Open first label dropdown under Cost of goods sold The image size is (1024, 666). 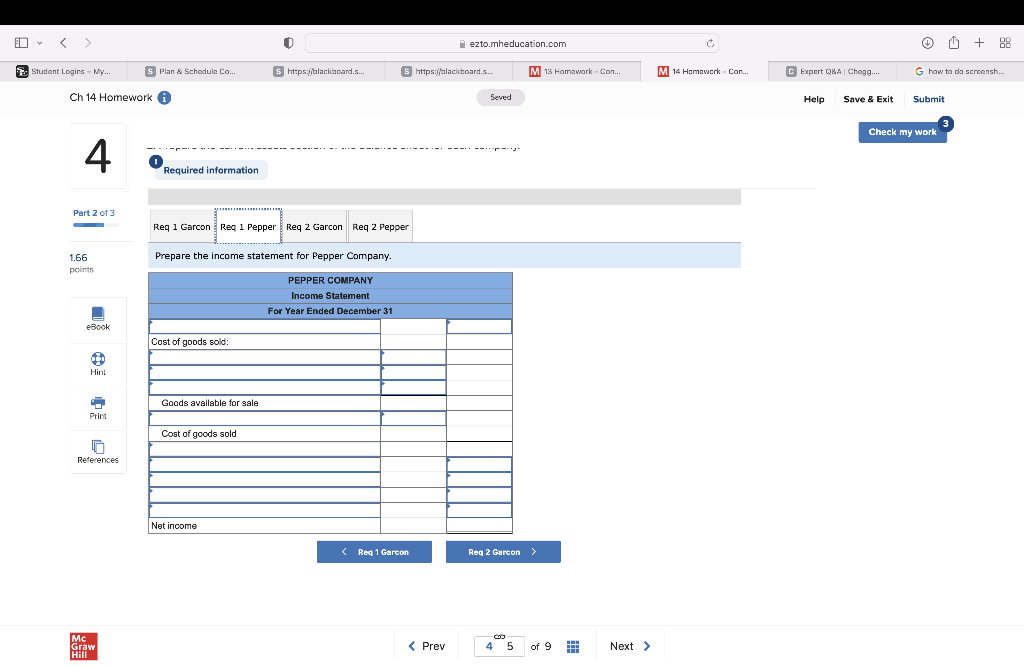[264, 357]
